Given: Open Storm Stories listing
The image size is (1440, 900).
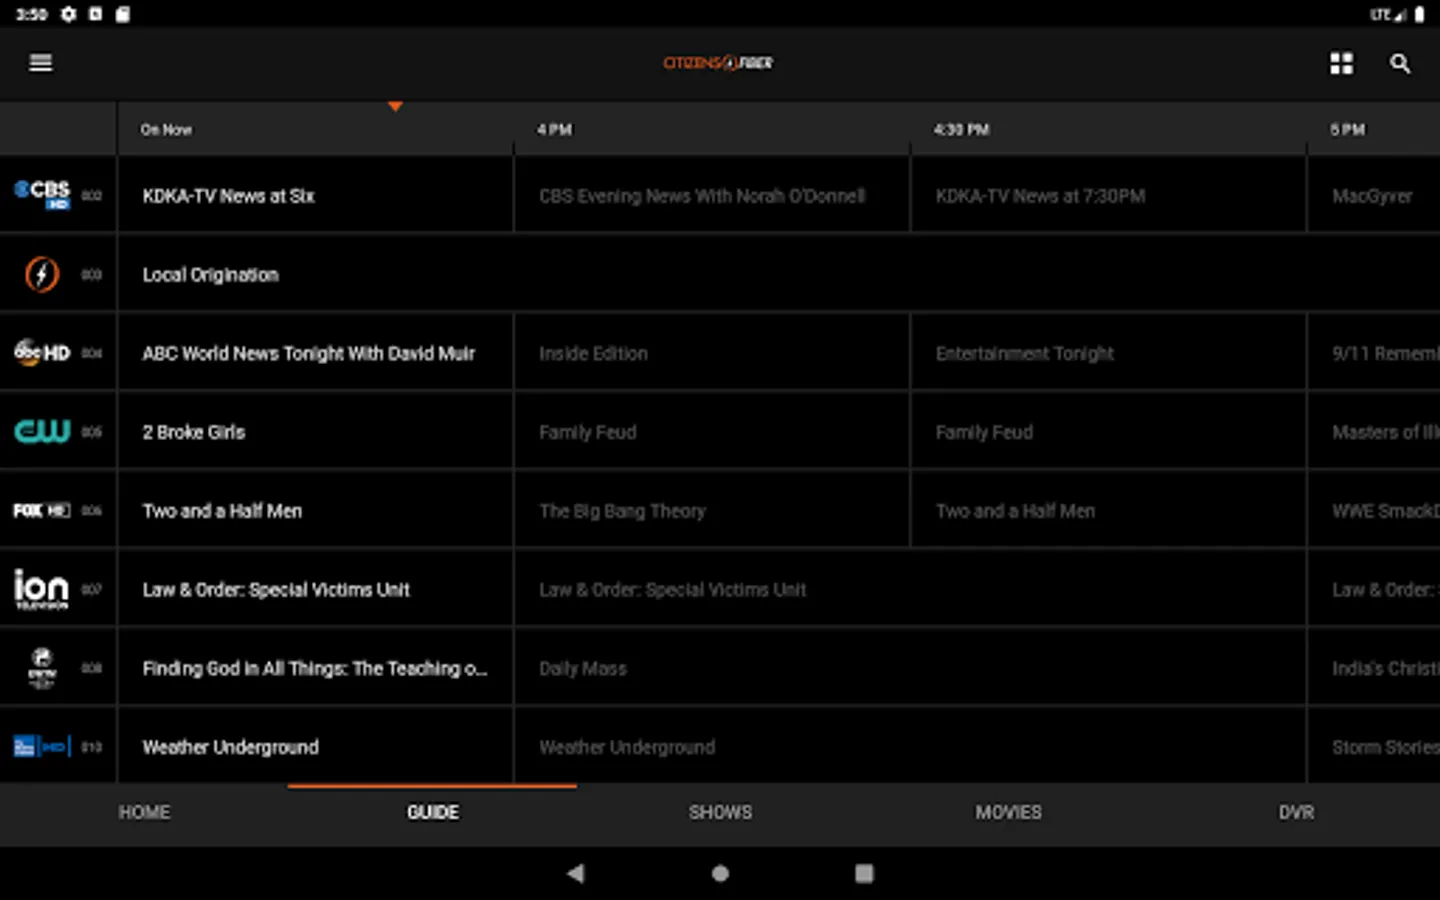Looking at the screenshot, I should (1374, 747).
